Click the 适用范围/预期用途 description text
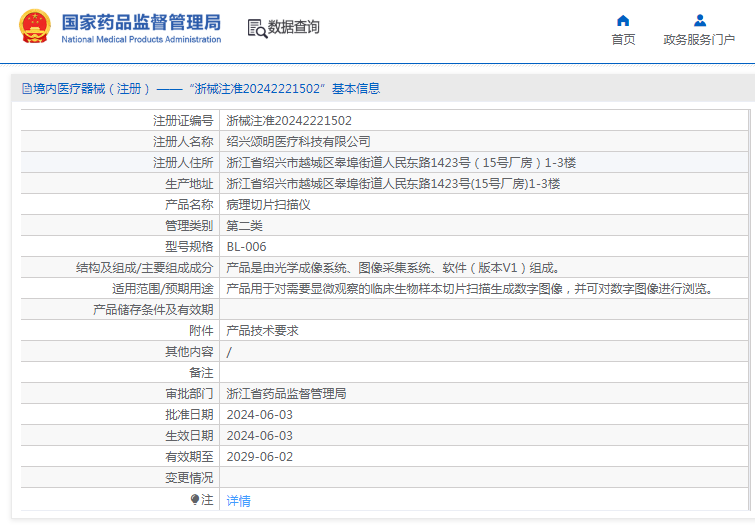 click(x=469, y=289)
